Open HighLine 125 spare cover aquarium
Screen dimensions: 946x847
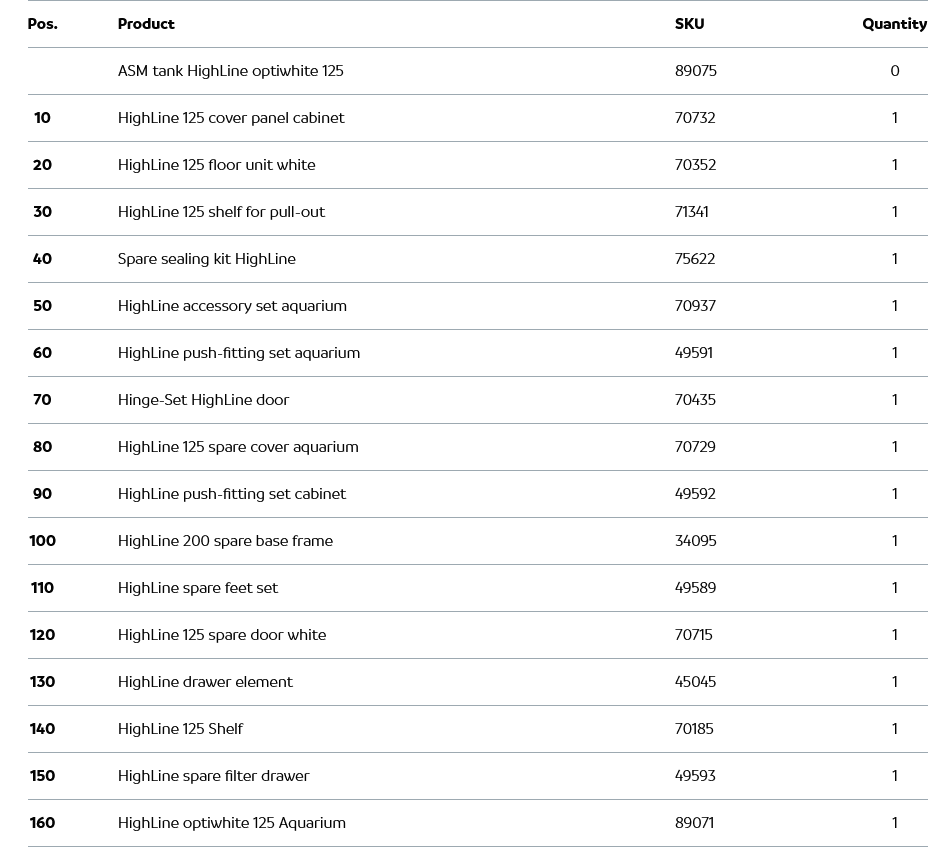[238, 447]
